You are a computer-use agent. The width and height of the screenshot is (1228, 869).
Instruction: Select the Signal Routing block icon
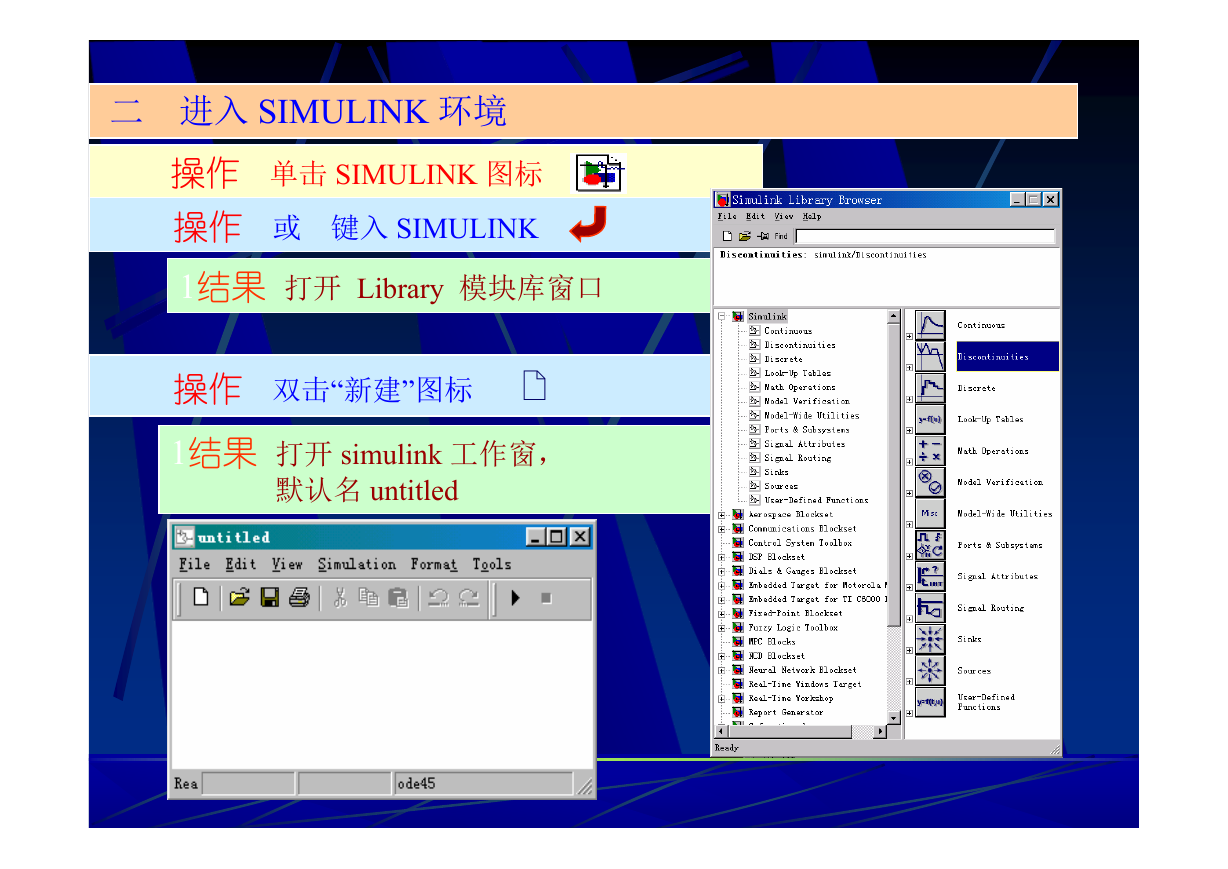click(x=930, y=608)
